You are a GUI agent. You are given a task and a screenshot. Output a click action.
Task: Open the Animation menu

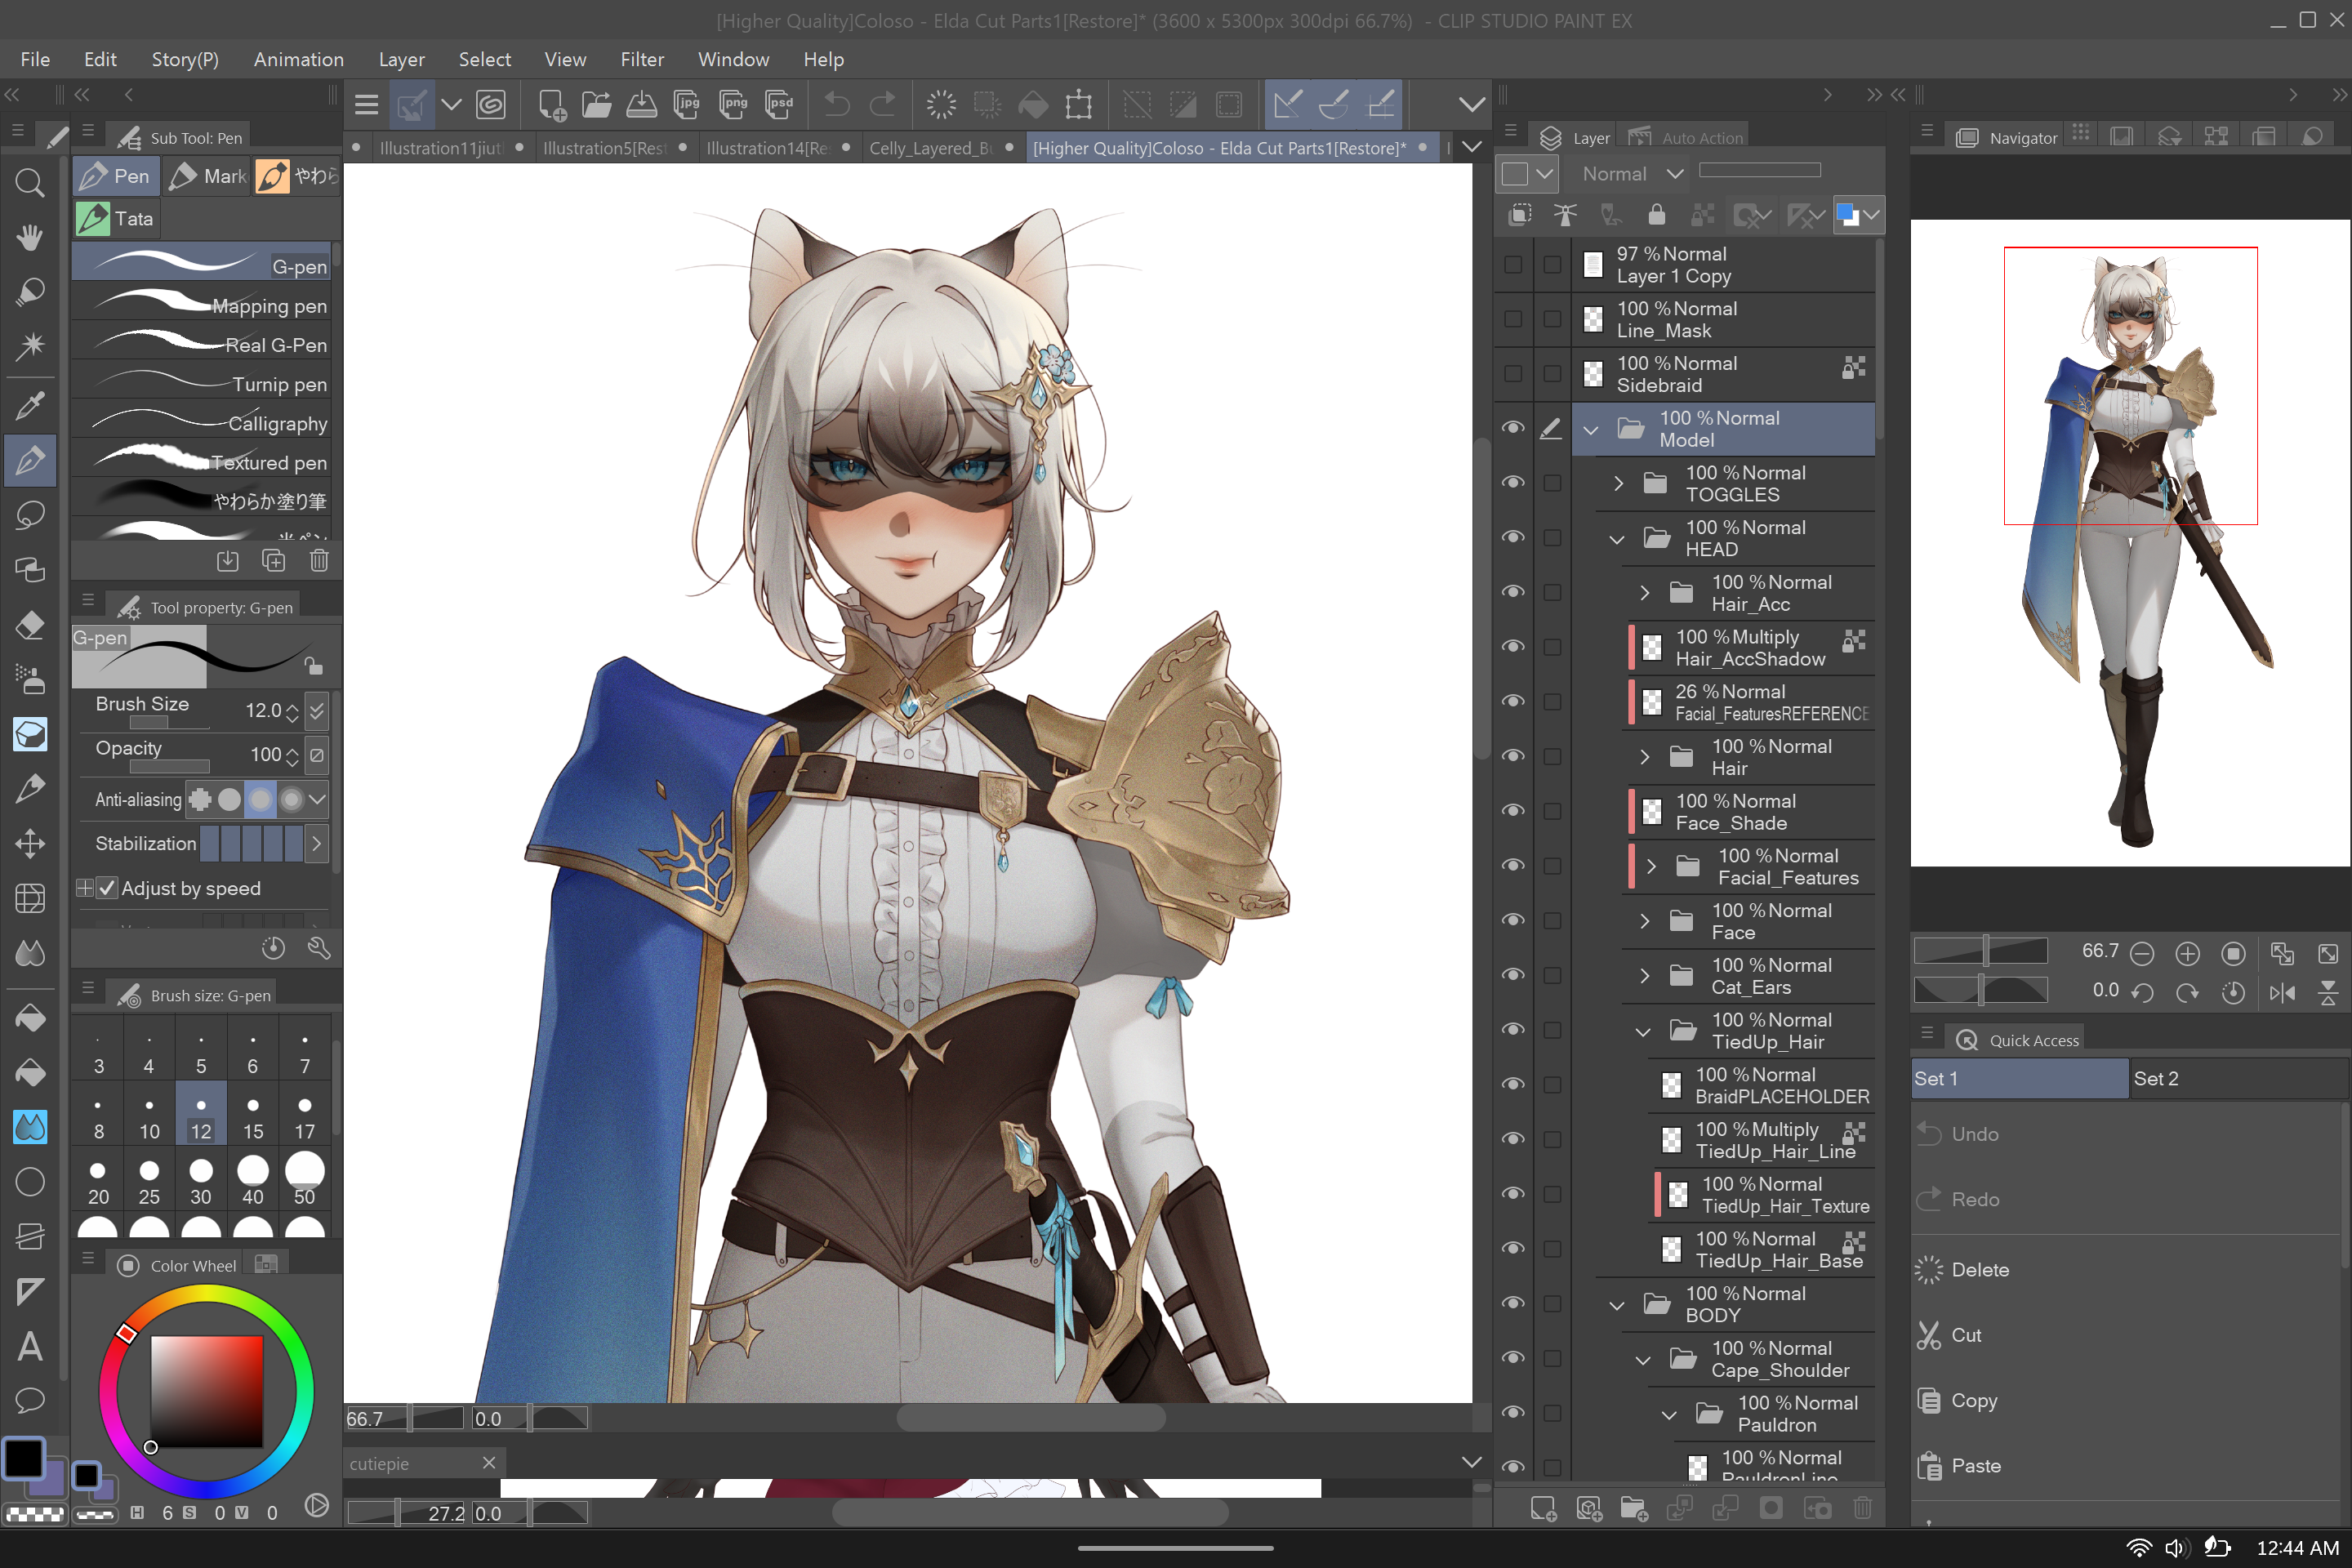(x=298, y=59)
